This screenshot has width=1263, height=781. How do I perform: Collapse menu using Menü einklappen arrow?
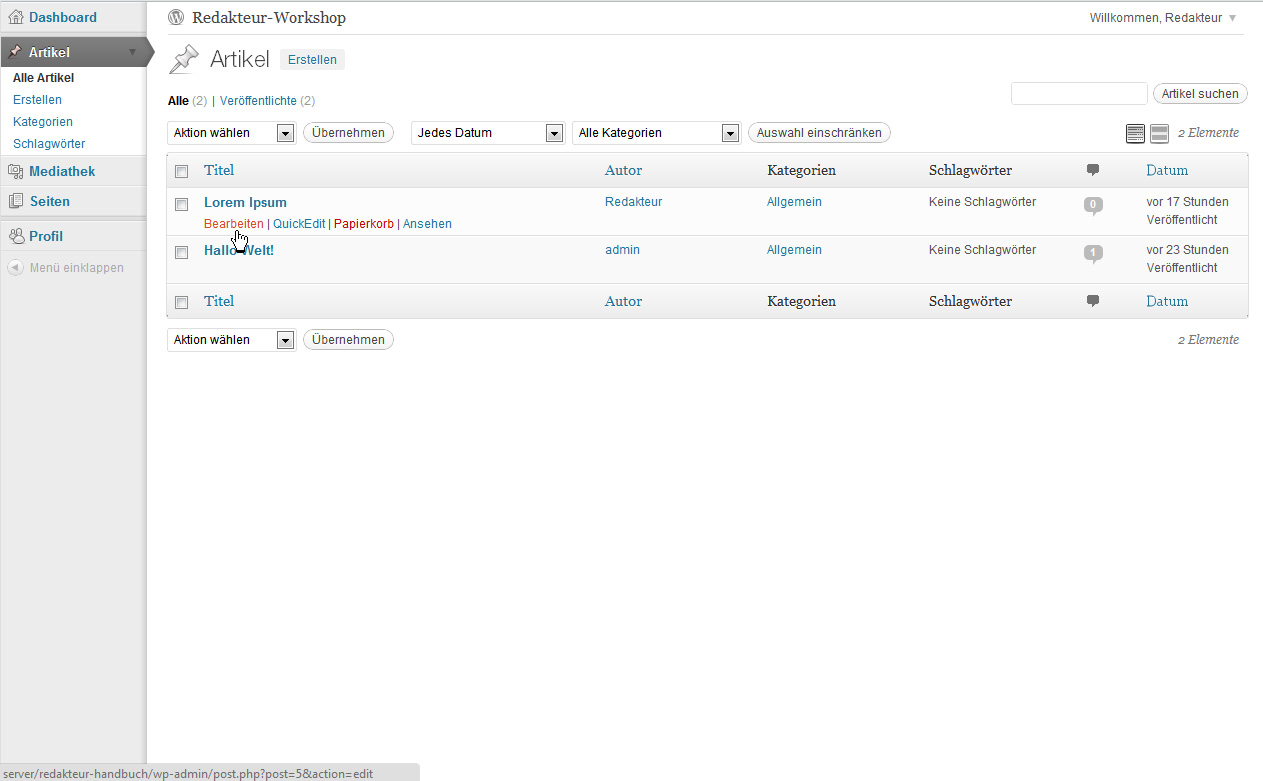point(16,268)
